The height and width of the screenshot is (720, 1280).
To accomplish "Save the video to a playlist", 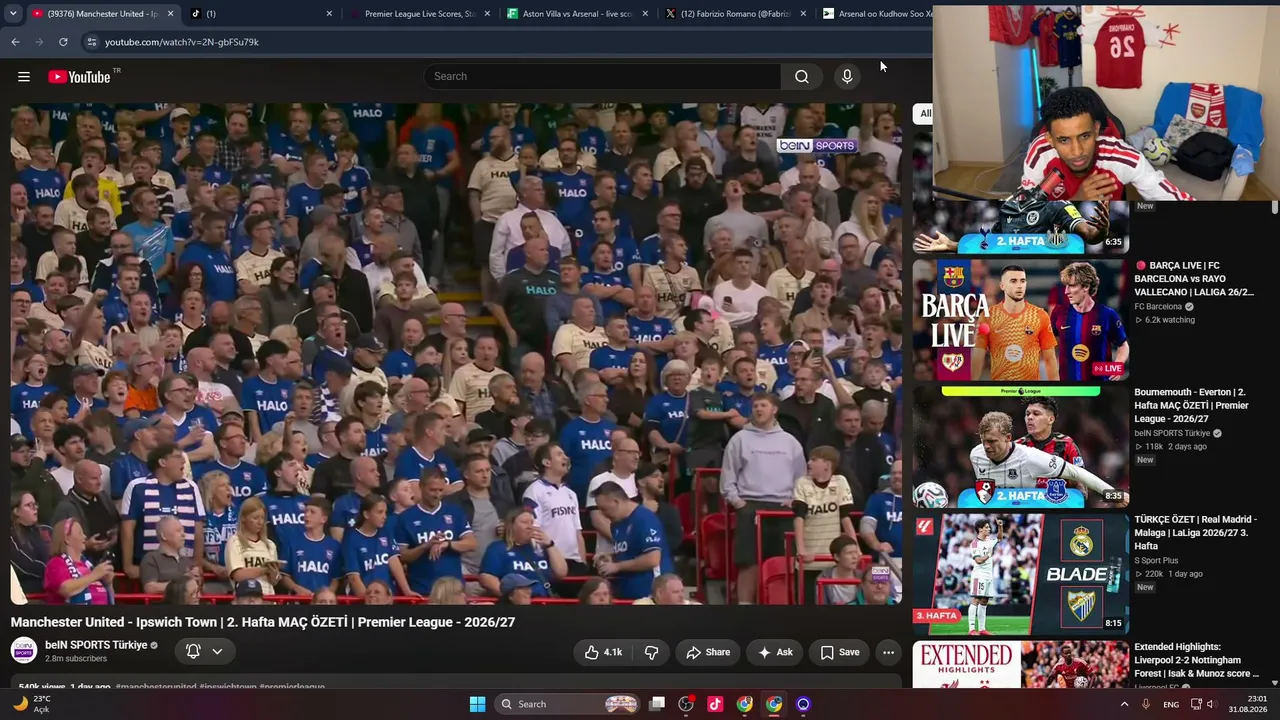I will (839, 652).
